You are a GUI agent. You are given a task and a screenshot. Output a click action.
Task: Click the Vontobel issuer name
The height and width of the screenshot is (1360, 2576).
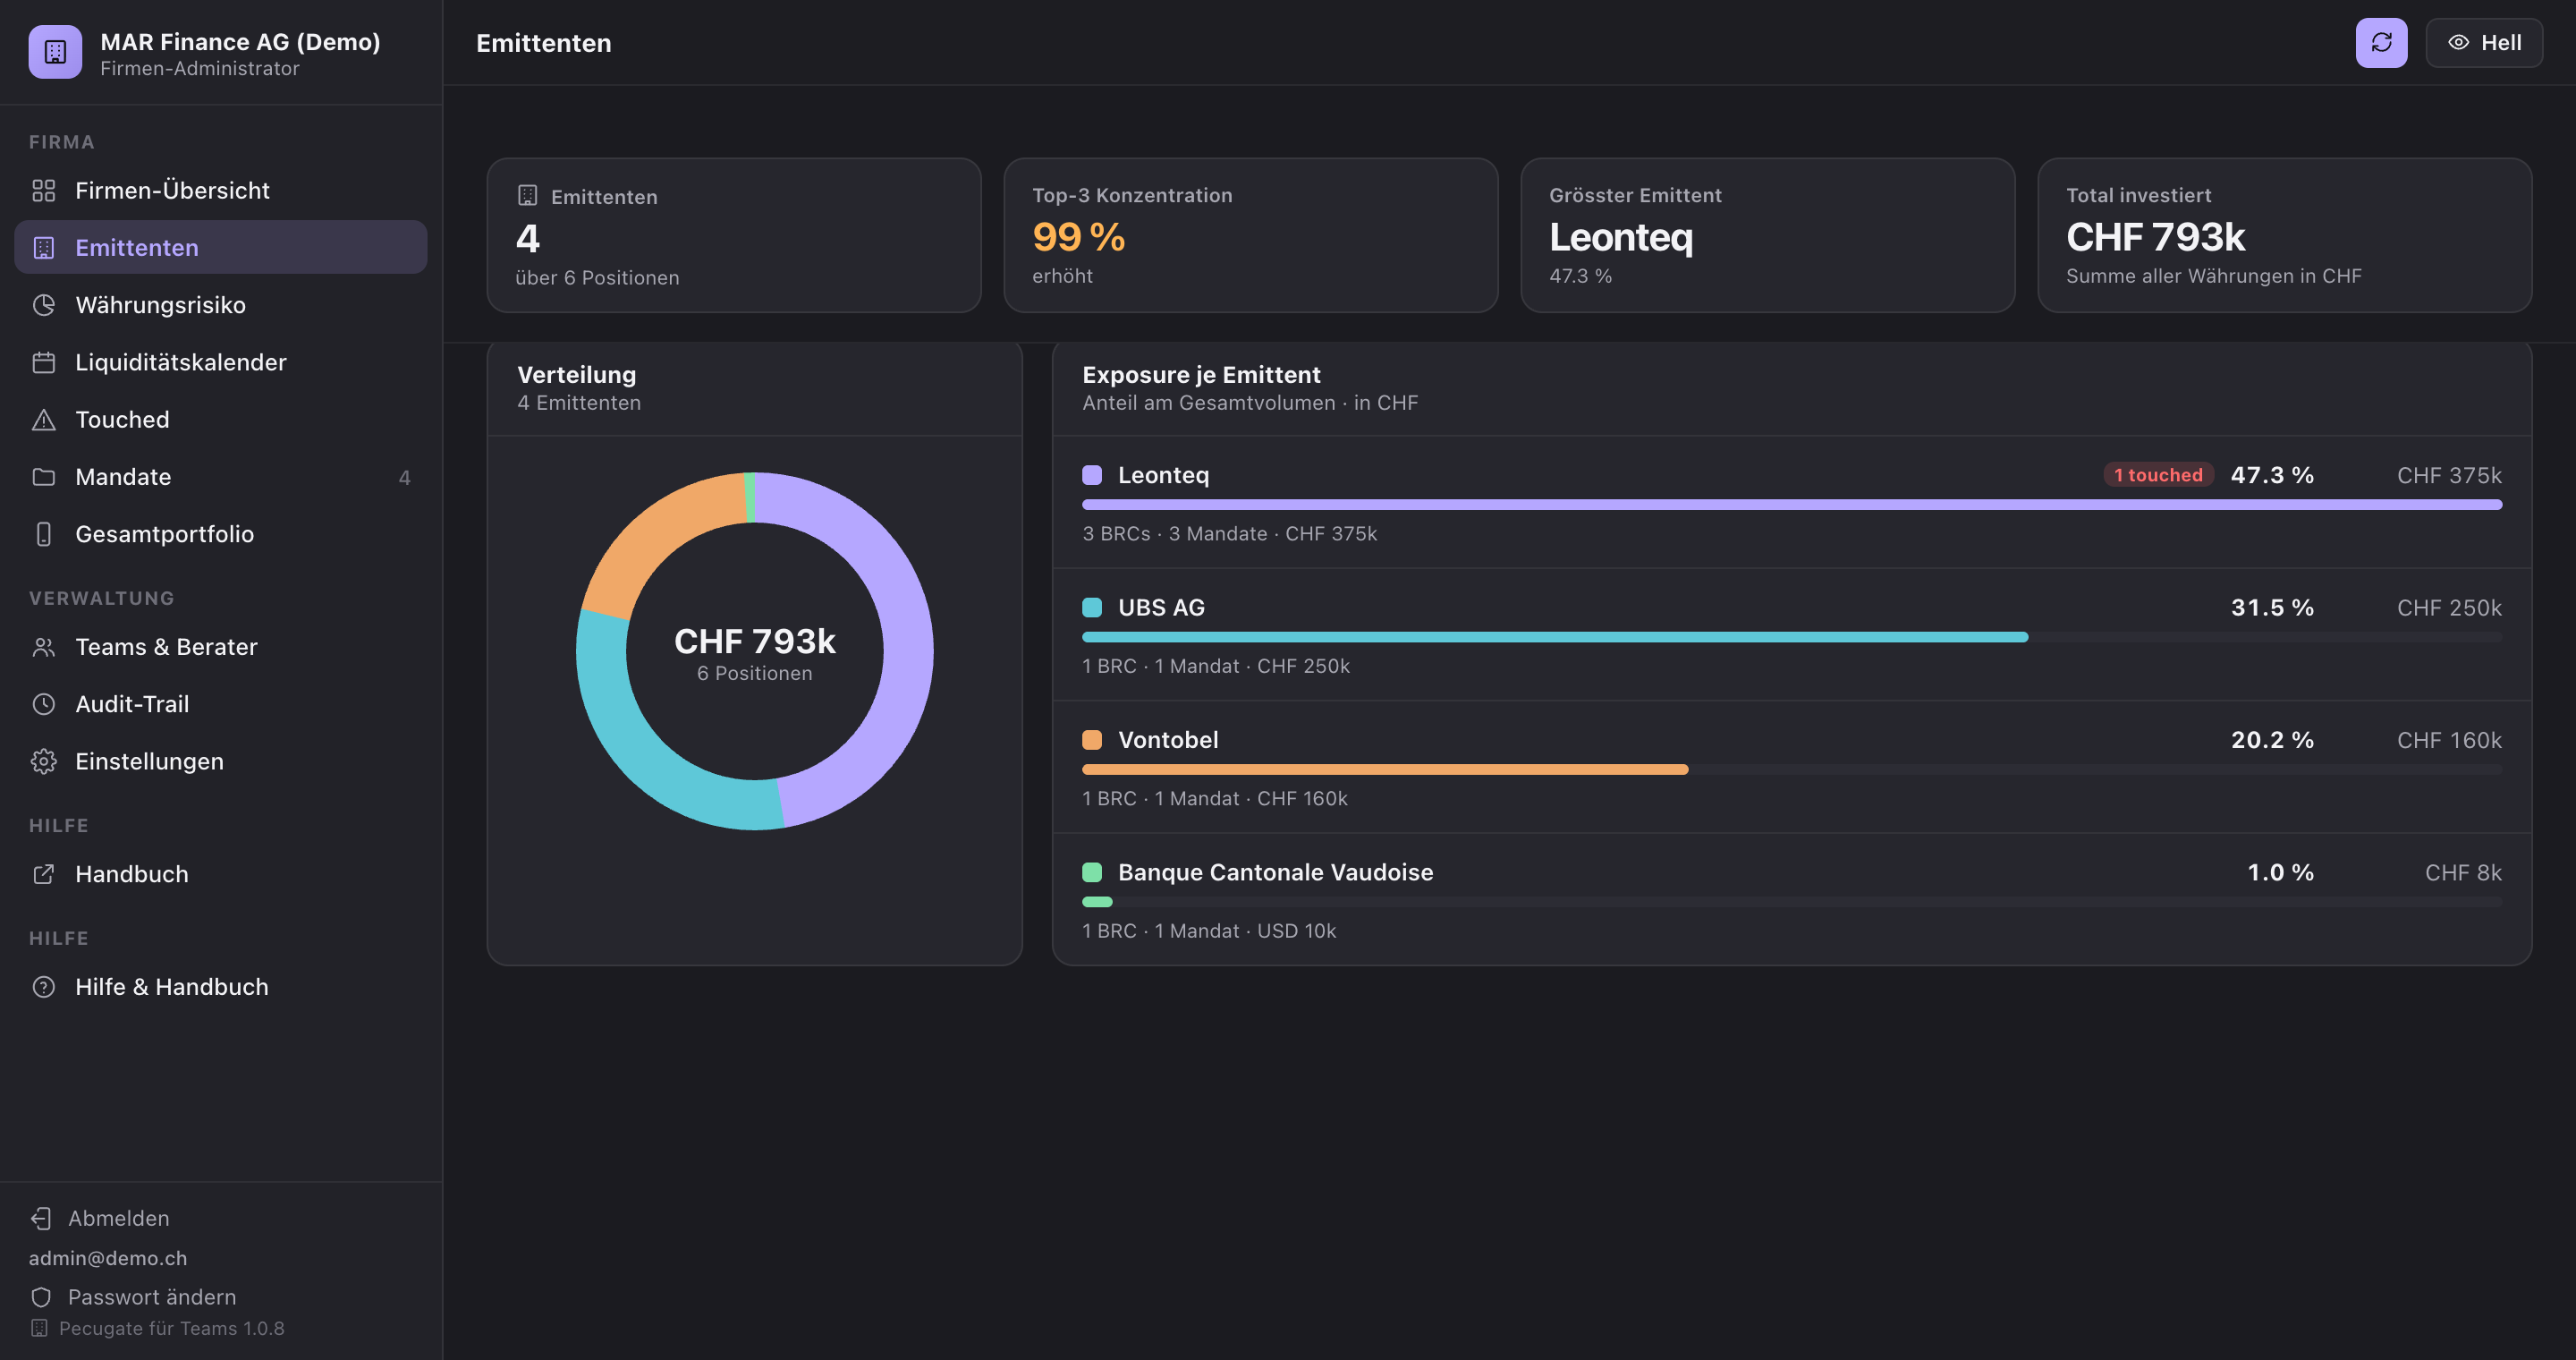[1168, 740]
